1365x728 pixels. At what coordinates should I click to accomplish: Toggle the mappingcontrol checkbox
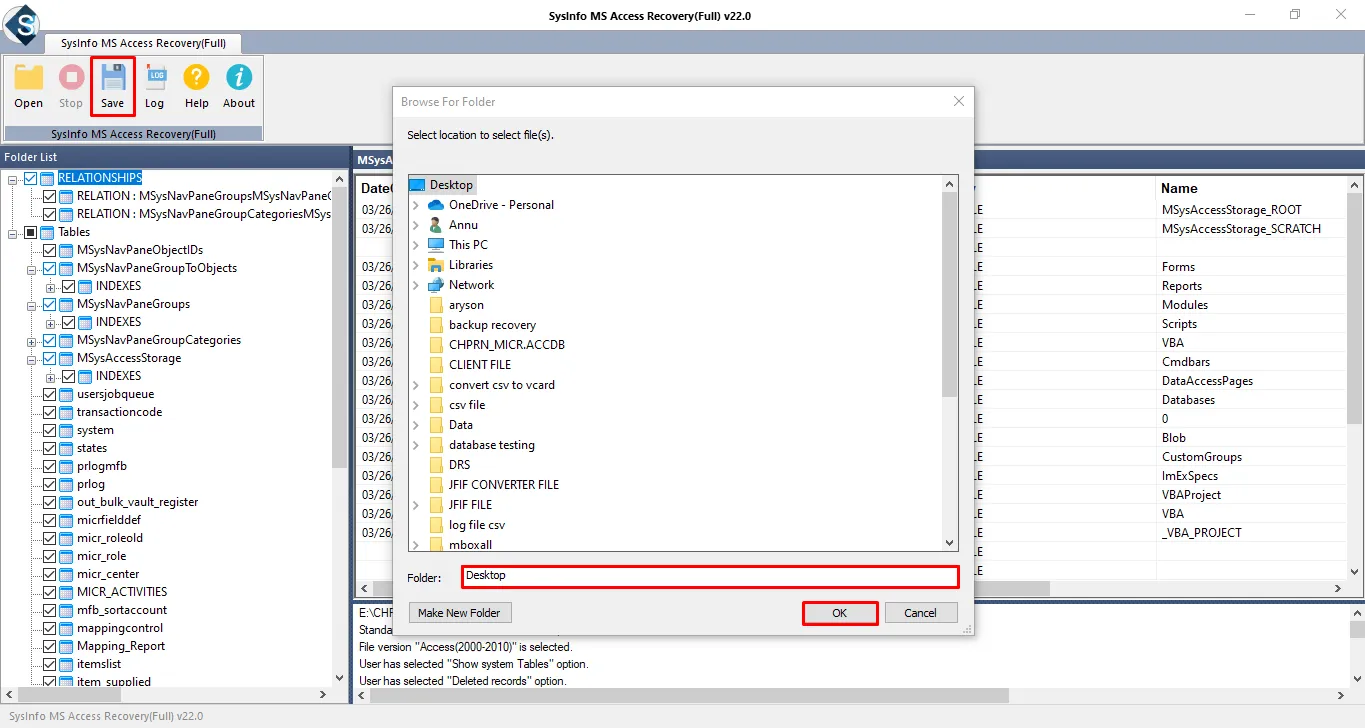pos(49,628)
